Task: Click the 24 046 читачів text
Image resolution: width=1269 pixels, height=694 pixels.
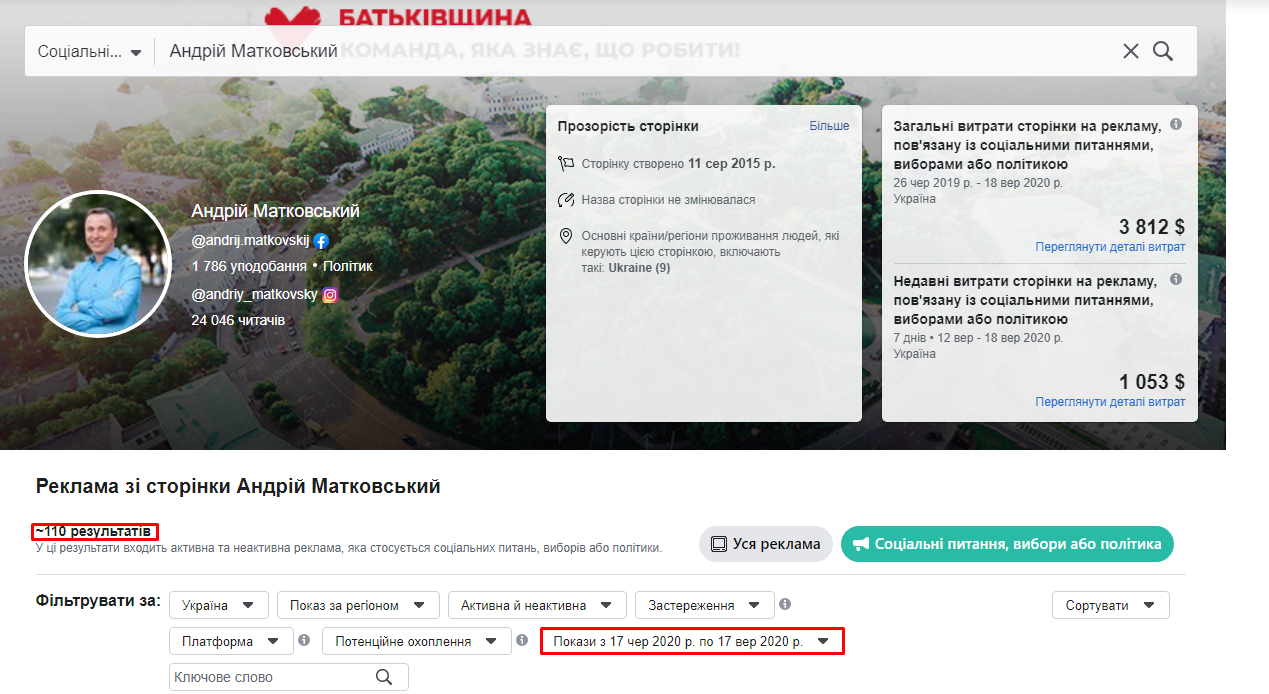Action: tap(238, 320)
